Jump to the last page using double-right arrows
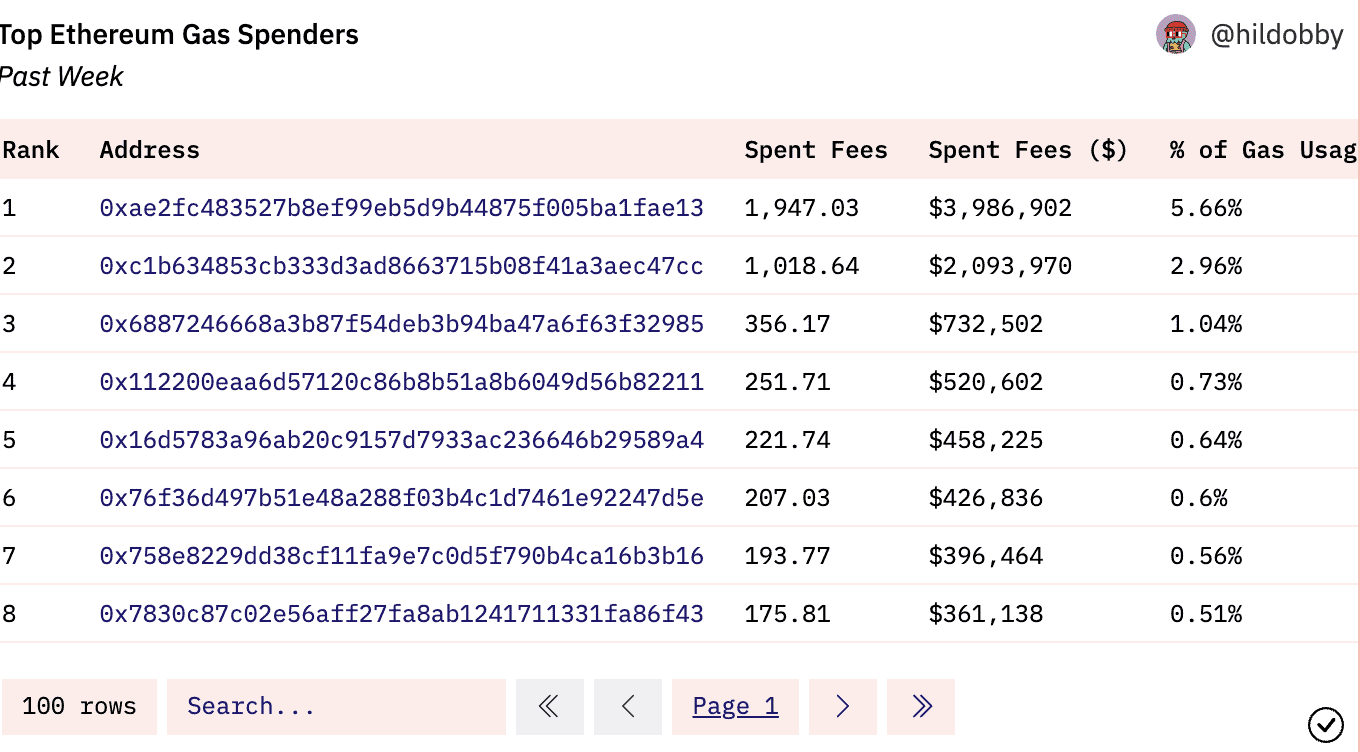 [x=921, y=707]
